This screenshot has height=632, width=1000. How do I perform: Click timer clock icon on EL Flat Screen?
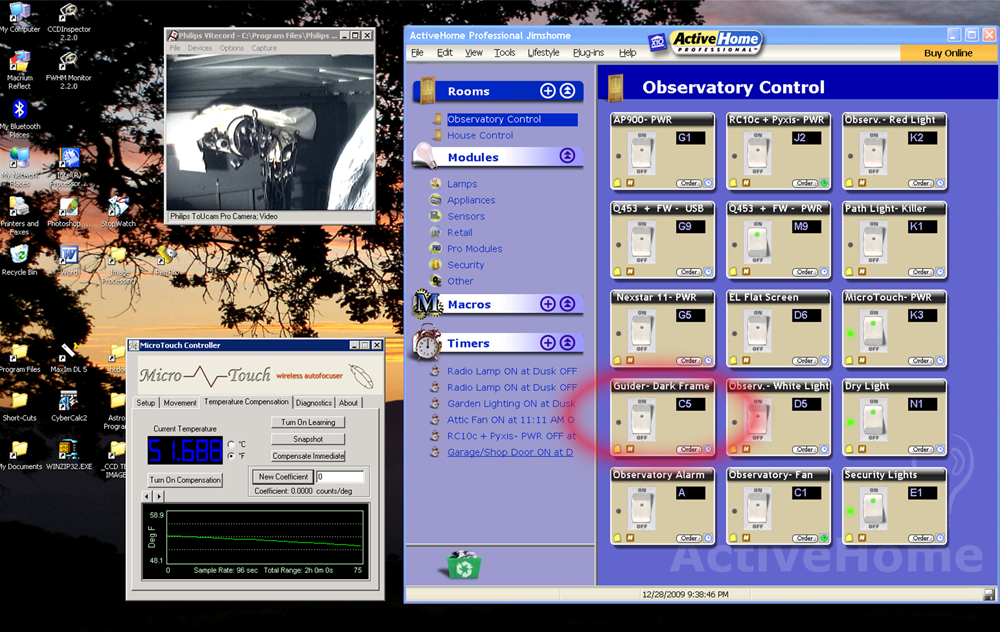824,361
